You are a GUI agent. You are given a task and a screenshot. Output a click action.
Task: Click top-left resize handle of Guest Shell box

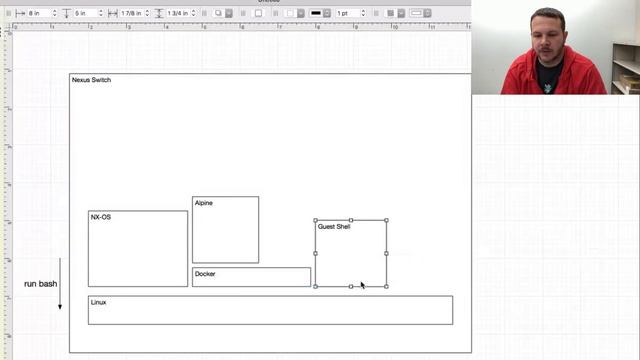tap(316, 220)
